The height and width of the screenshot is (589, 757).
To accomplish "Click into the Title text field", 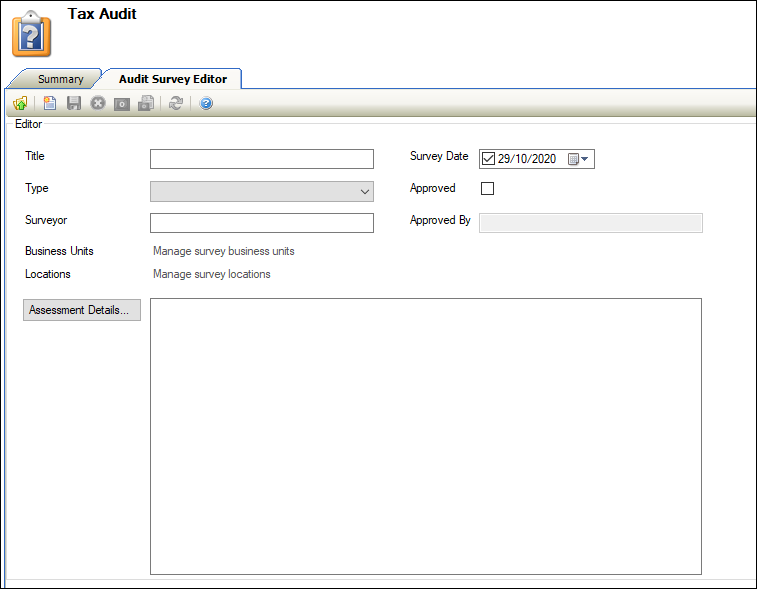I will [261, 159].
